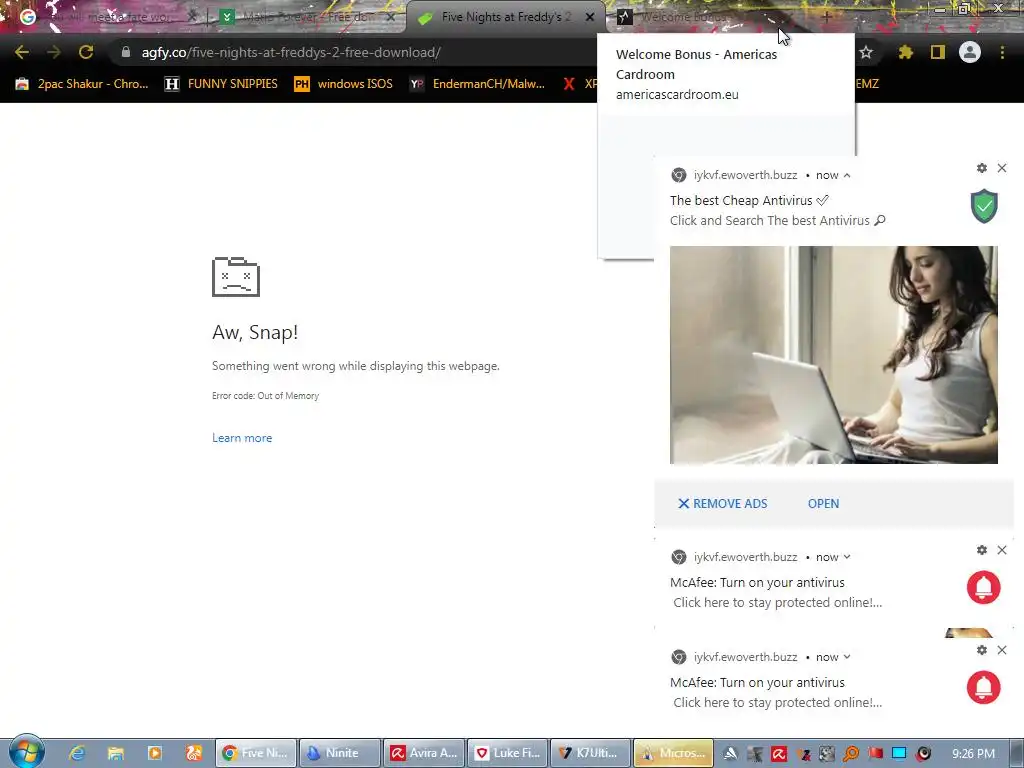The image size is (1024, 768).
Task: Open the Chrome profile avatar menu
Action: (x=970, y=52)
